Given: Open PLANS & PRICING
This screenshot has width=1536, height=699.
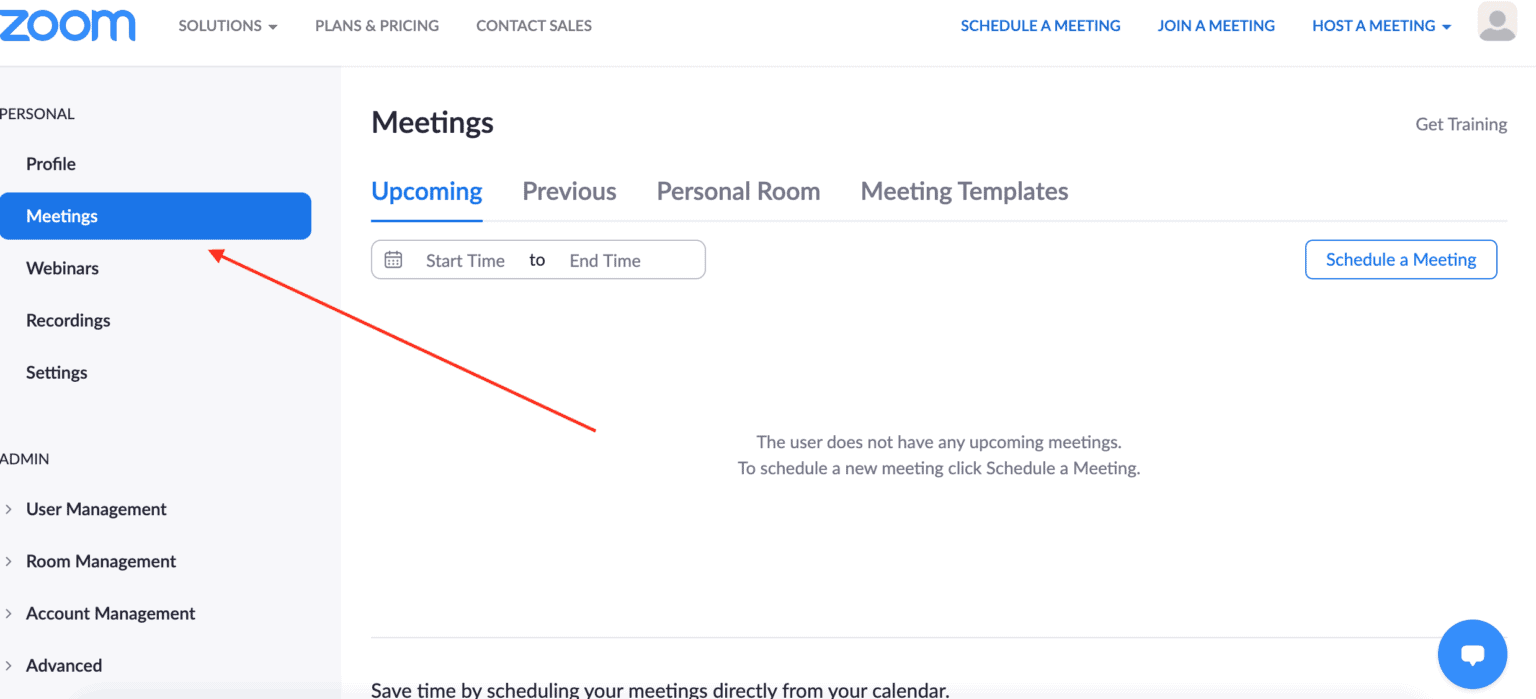Looking at the screenshot, I should [x=377, y=25].
